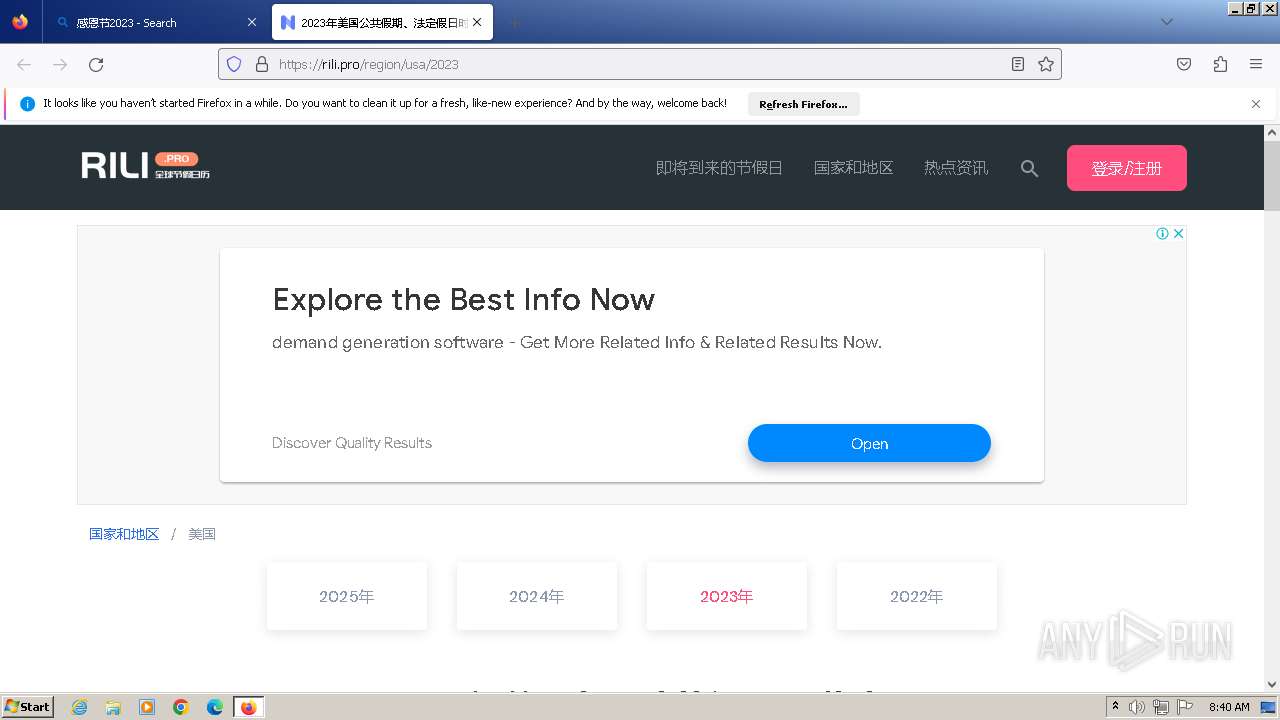Open 热点资讯 navigation item
Image resolution: width=1280 pixels, height=720 pixels.
[x=956, y=168]
